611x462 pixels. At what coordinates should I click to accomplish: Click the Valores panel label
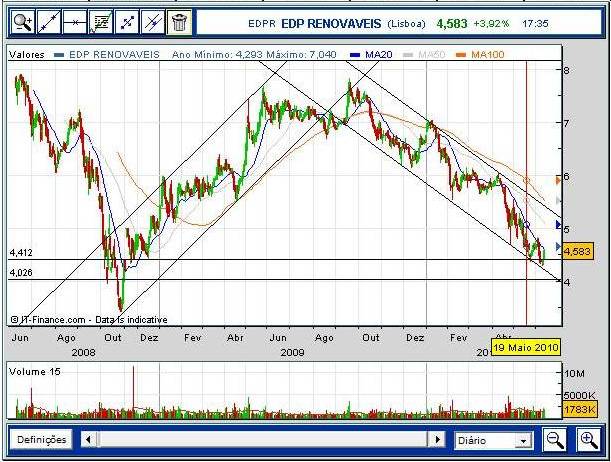point(26,55)
